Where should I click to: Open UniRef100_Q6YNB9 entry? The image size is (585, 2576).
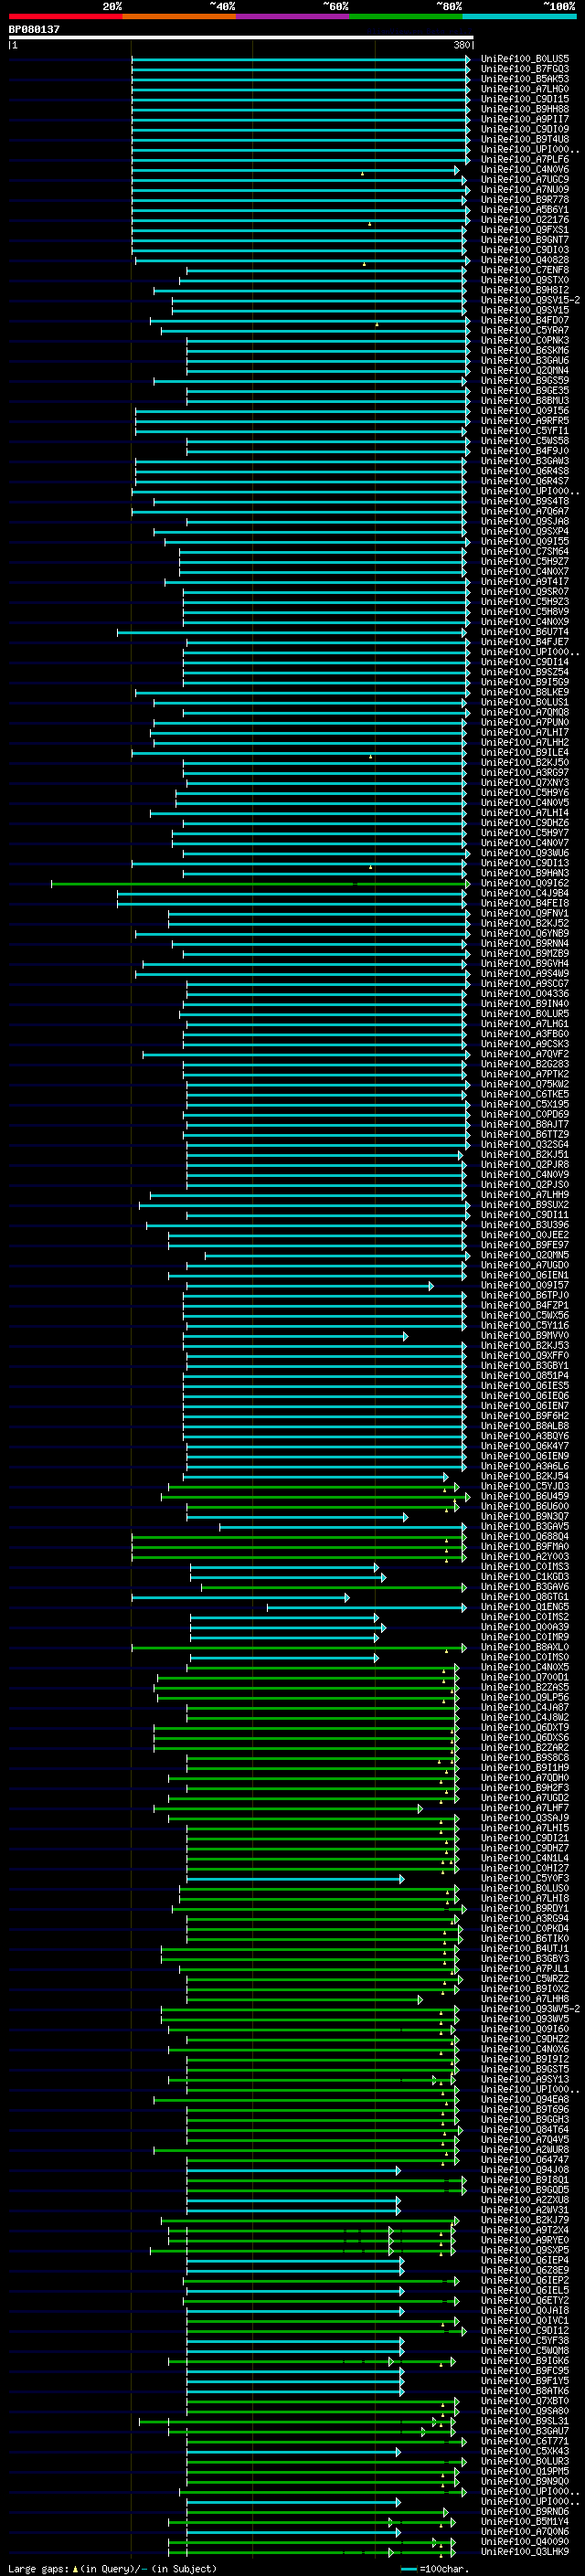(x=524, y=933)
